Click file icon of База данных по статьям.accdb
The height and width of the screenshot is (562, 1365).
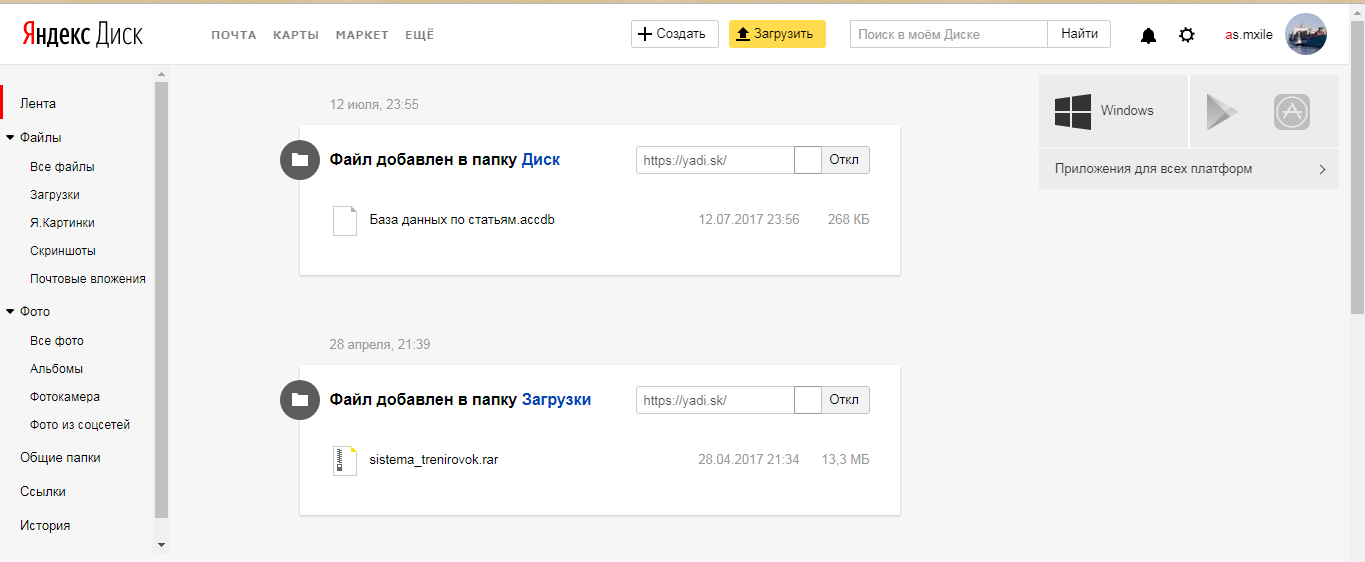click(345, 220)
